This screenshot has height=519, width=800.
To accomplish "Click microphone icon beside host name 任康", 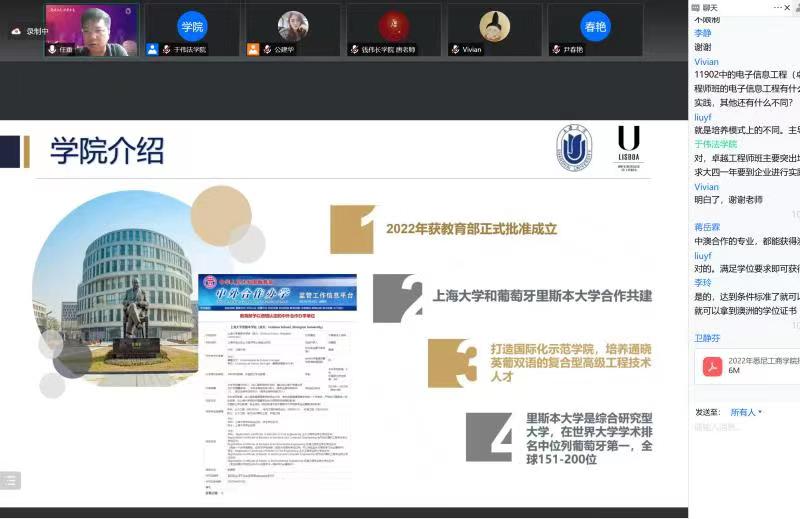I will [51, 49].
